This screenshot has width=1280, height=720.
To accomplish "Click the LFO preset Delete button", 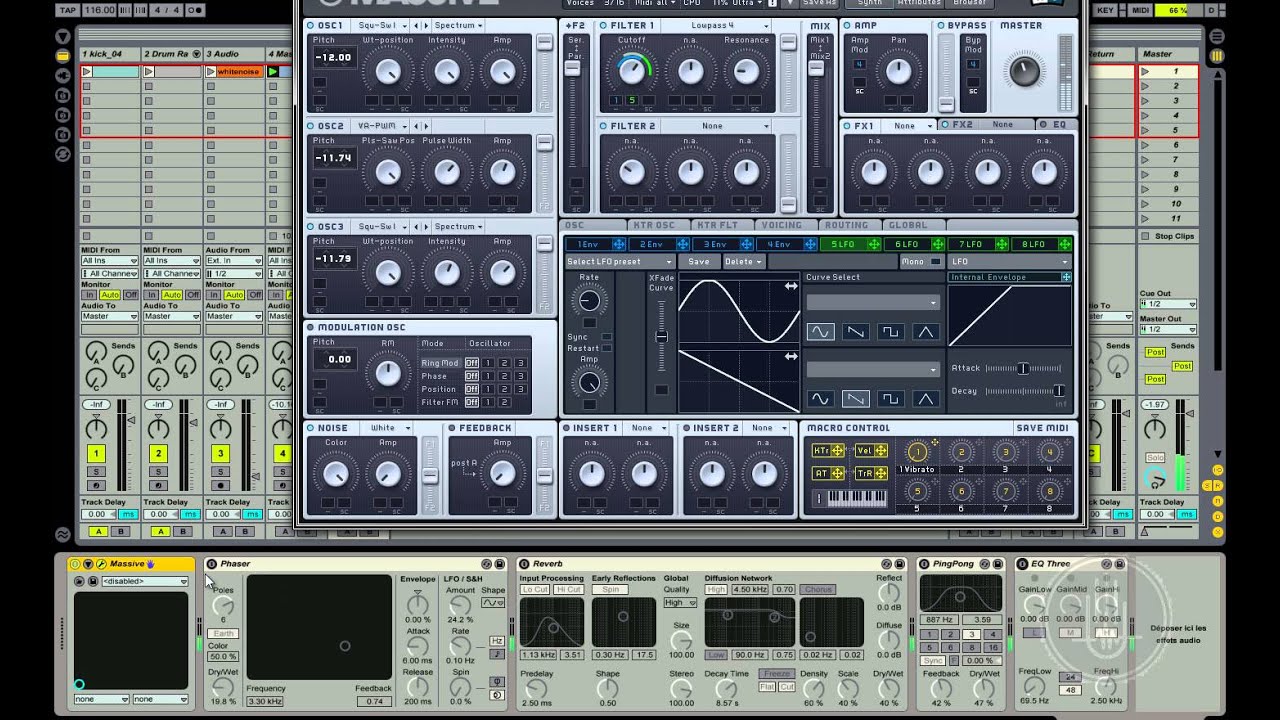I will point(743,262).
